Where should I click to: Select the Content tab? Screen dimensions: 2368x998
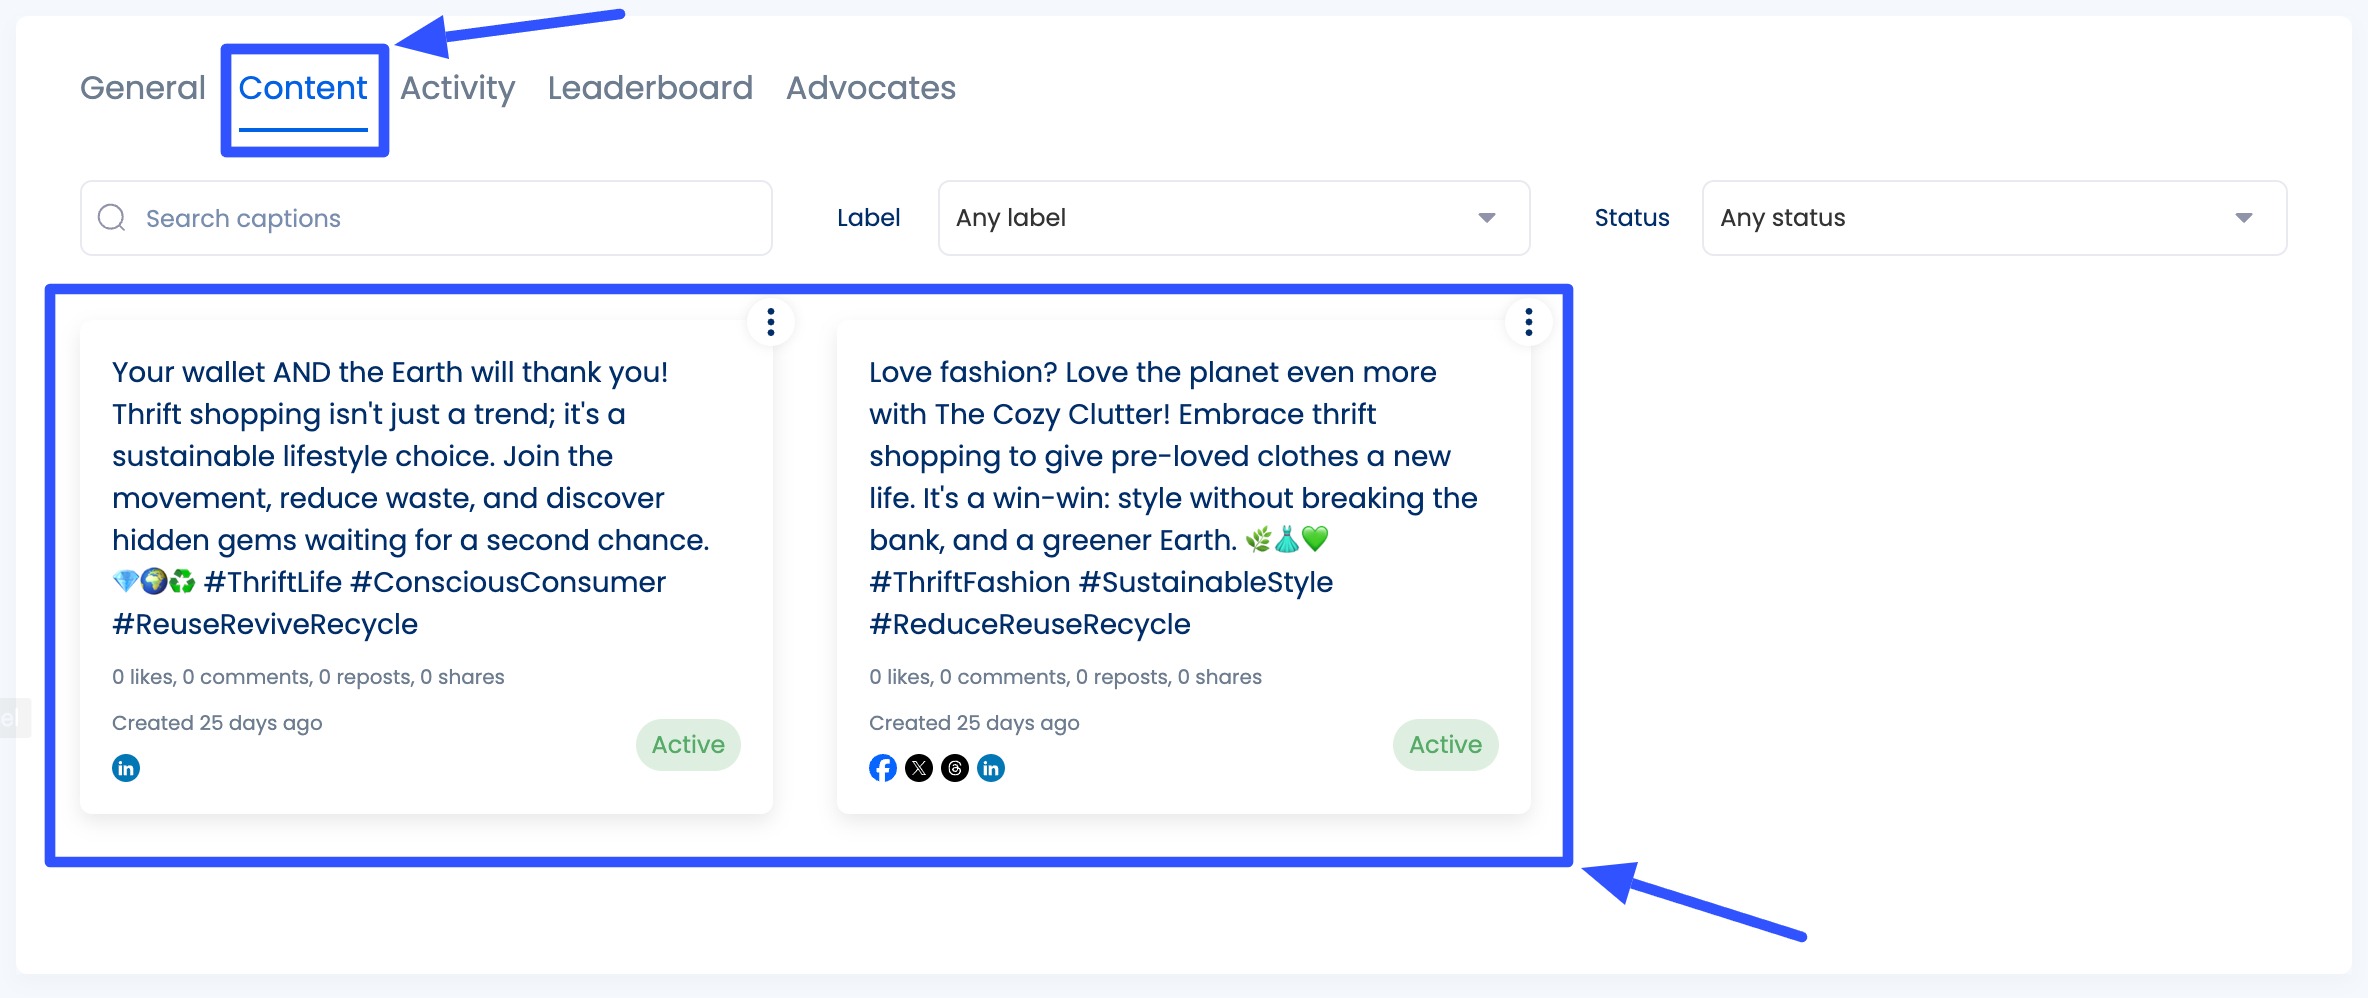pos(303,88)
